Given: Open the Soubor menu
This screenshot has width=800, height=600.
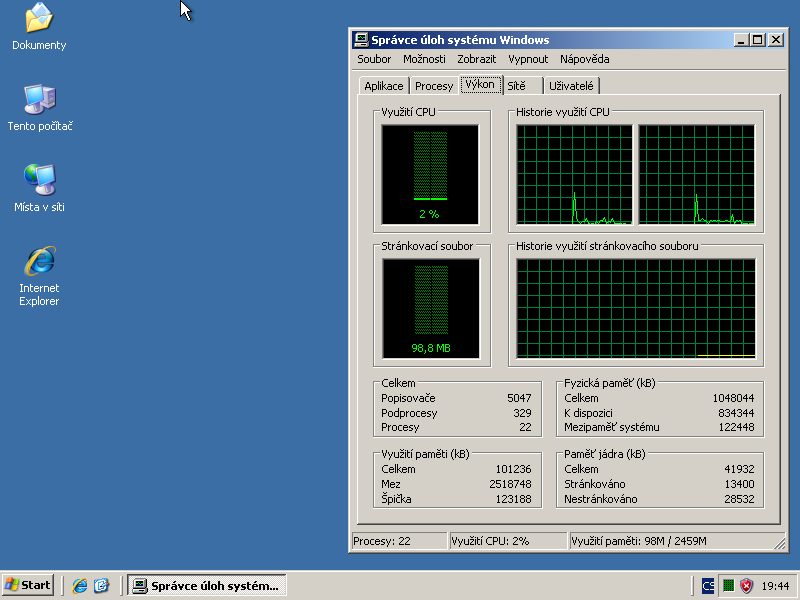Looking at the screenshot, I should point(374,59).
